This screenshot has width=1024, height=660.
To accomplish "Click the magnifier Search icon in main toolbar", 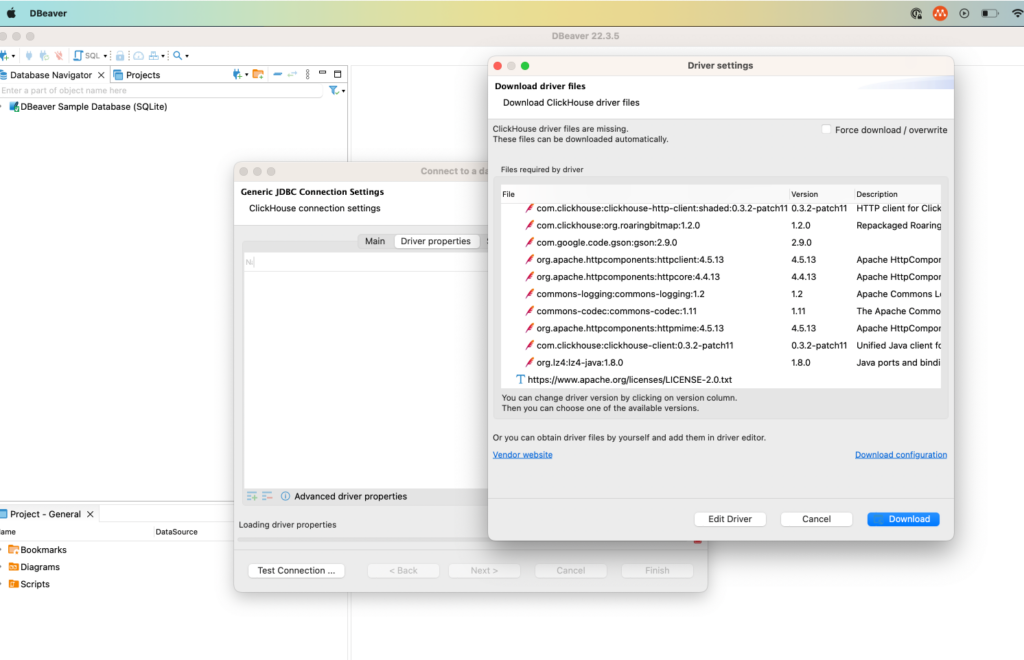I will point(177,55).
